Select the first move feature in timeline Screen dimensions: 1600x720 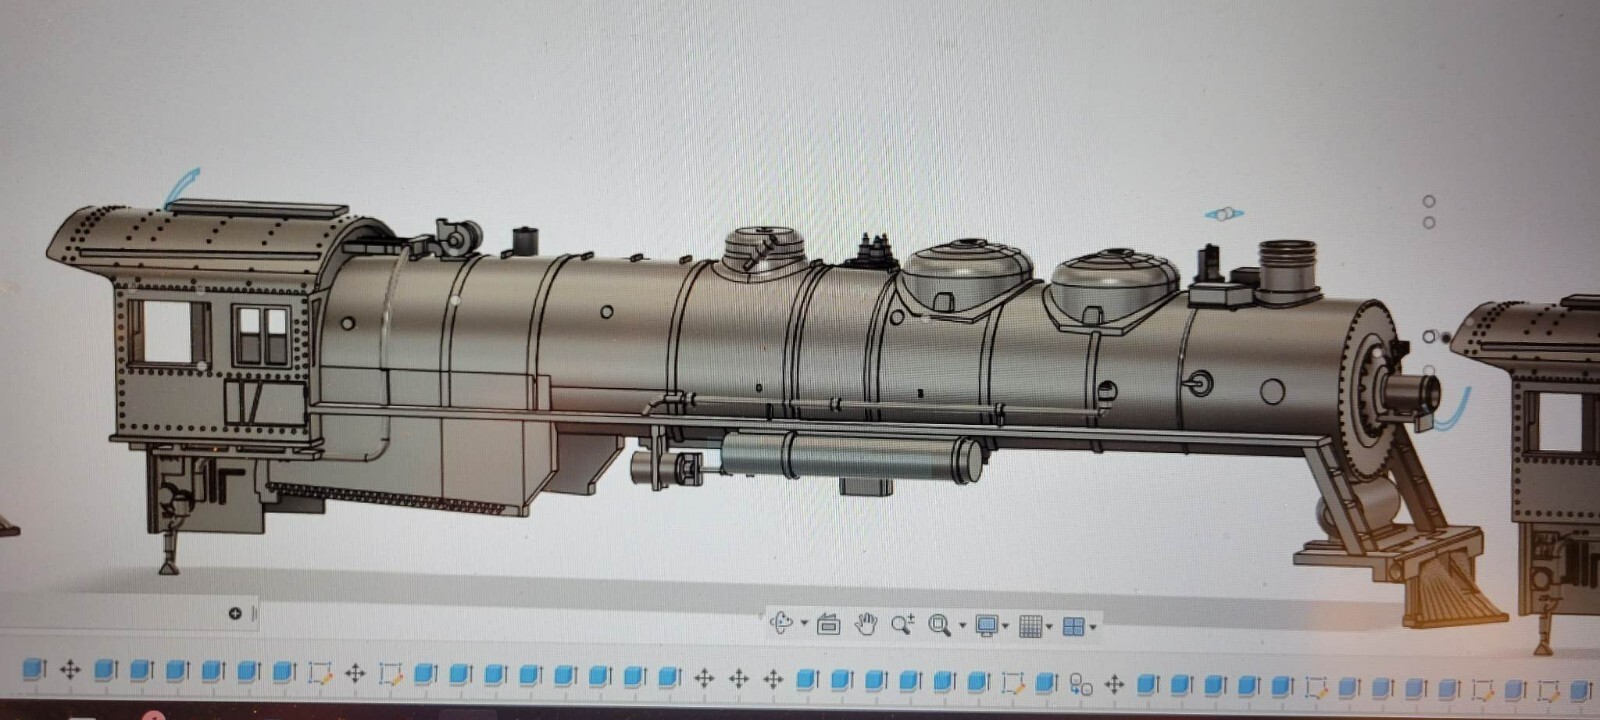(69, 669)
